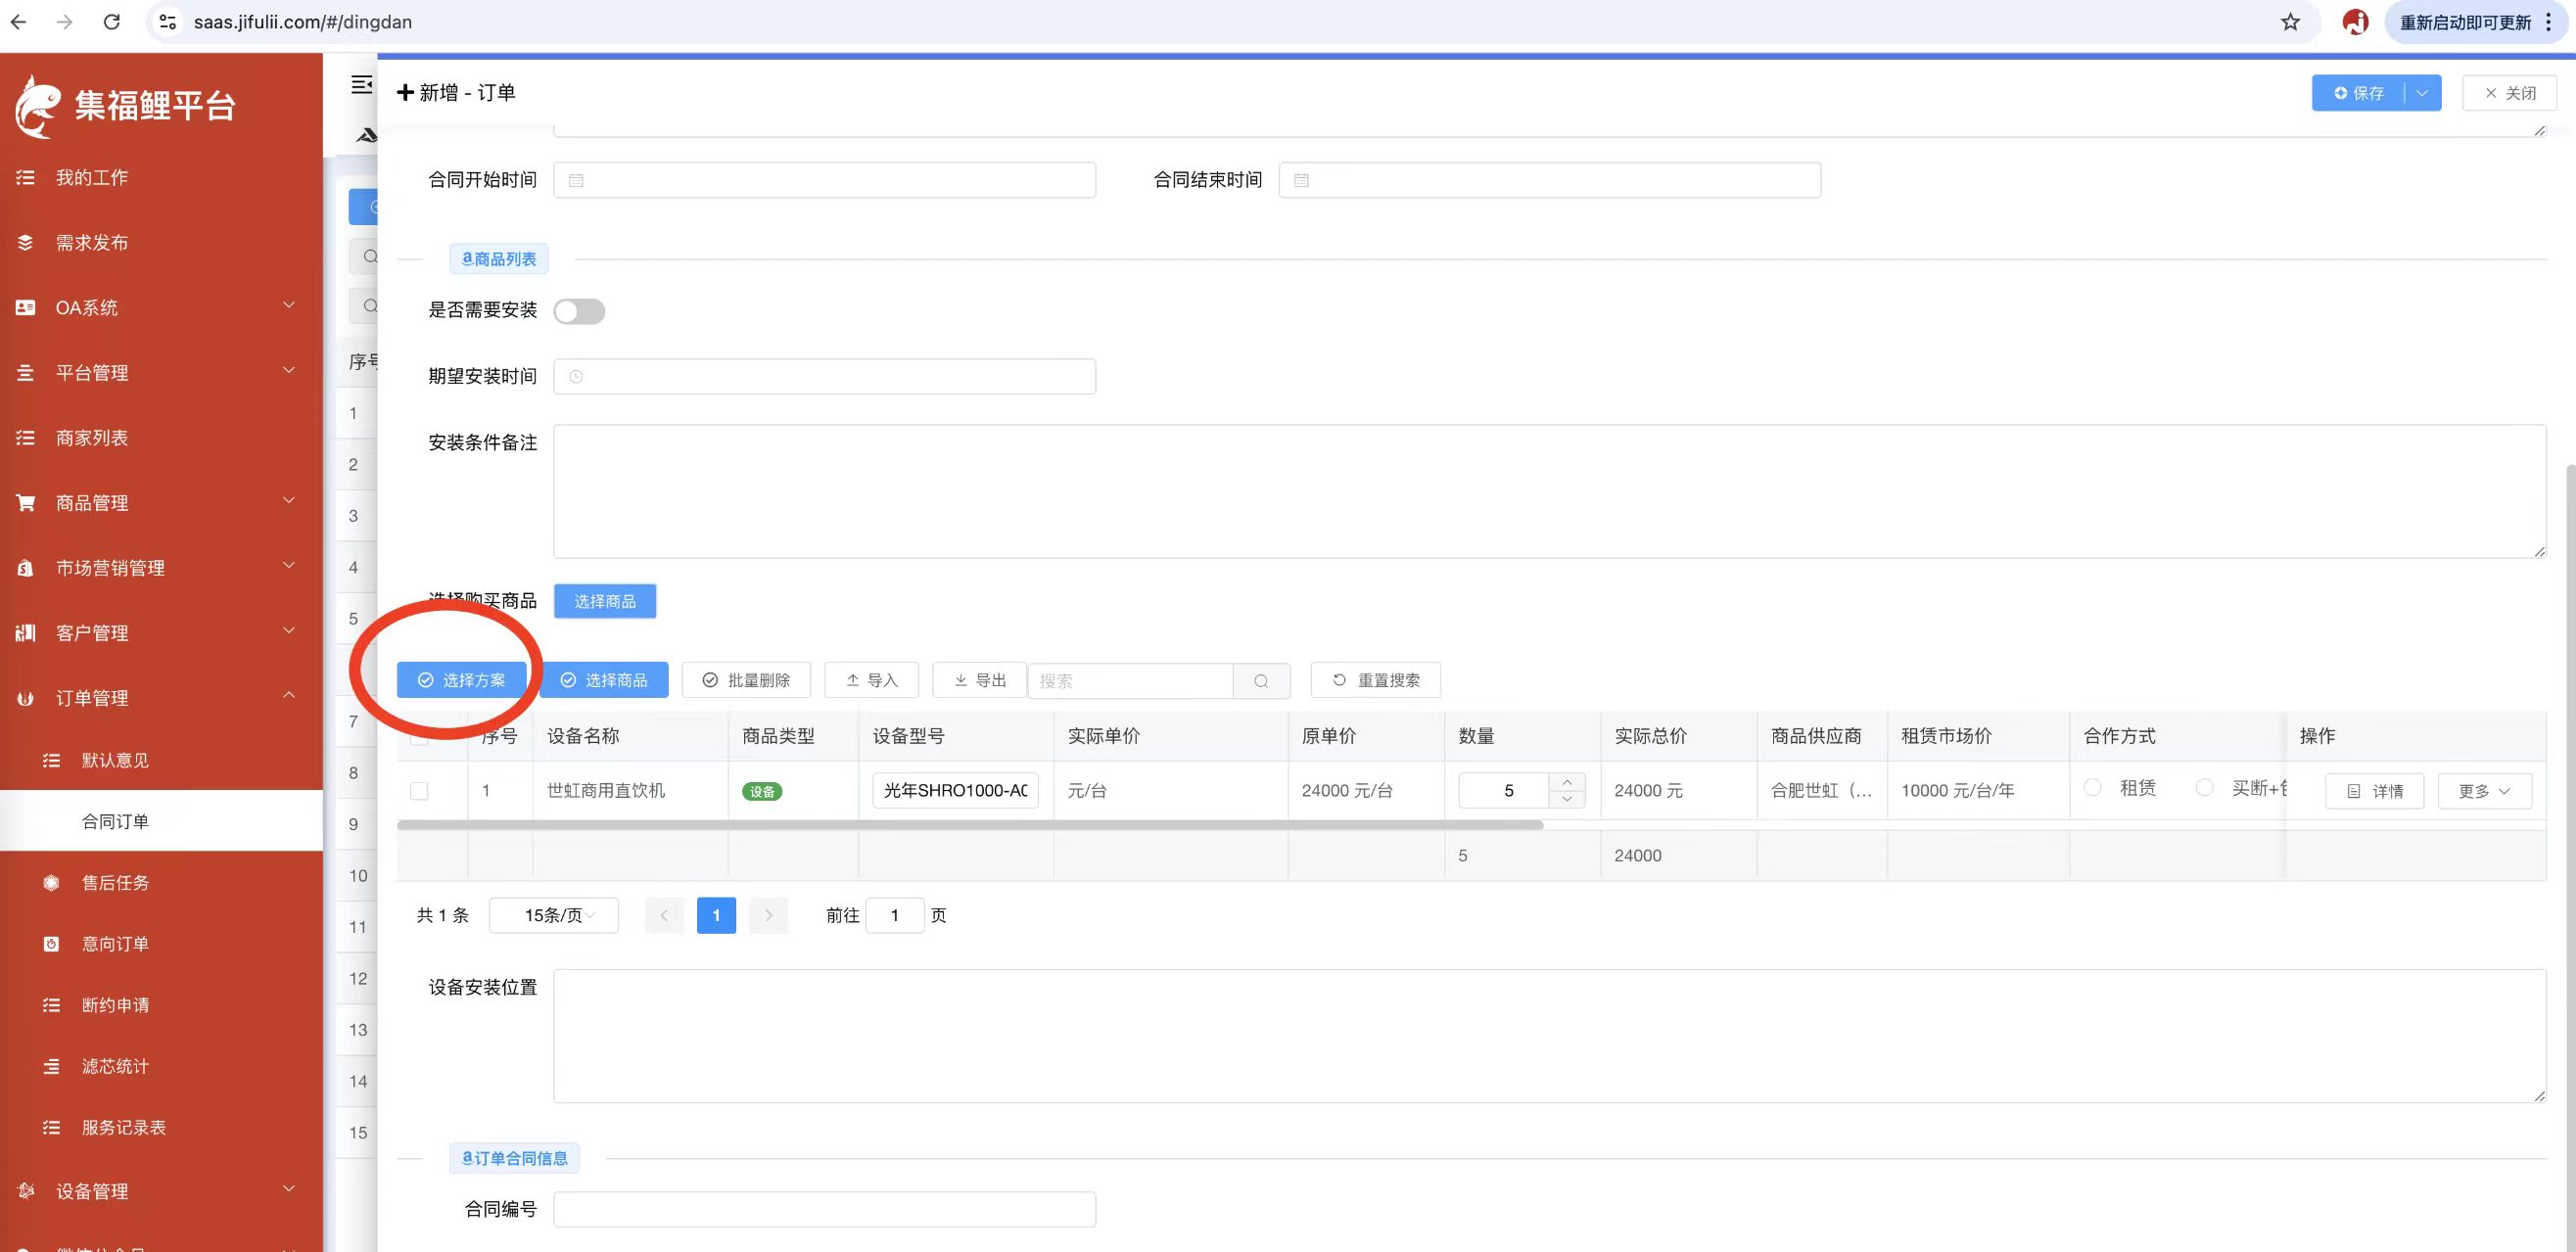Open the browser profile avatar
Screen dimensions: 2576x1252
pyautogui.click(x=2355, y=21)
